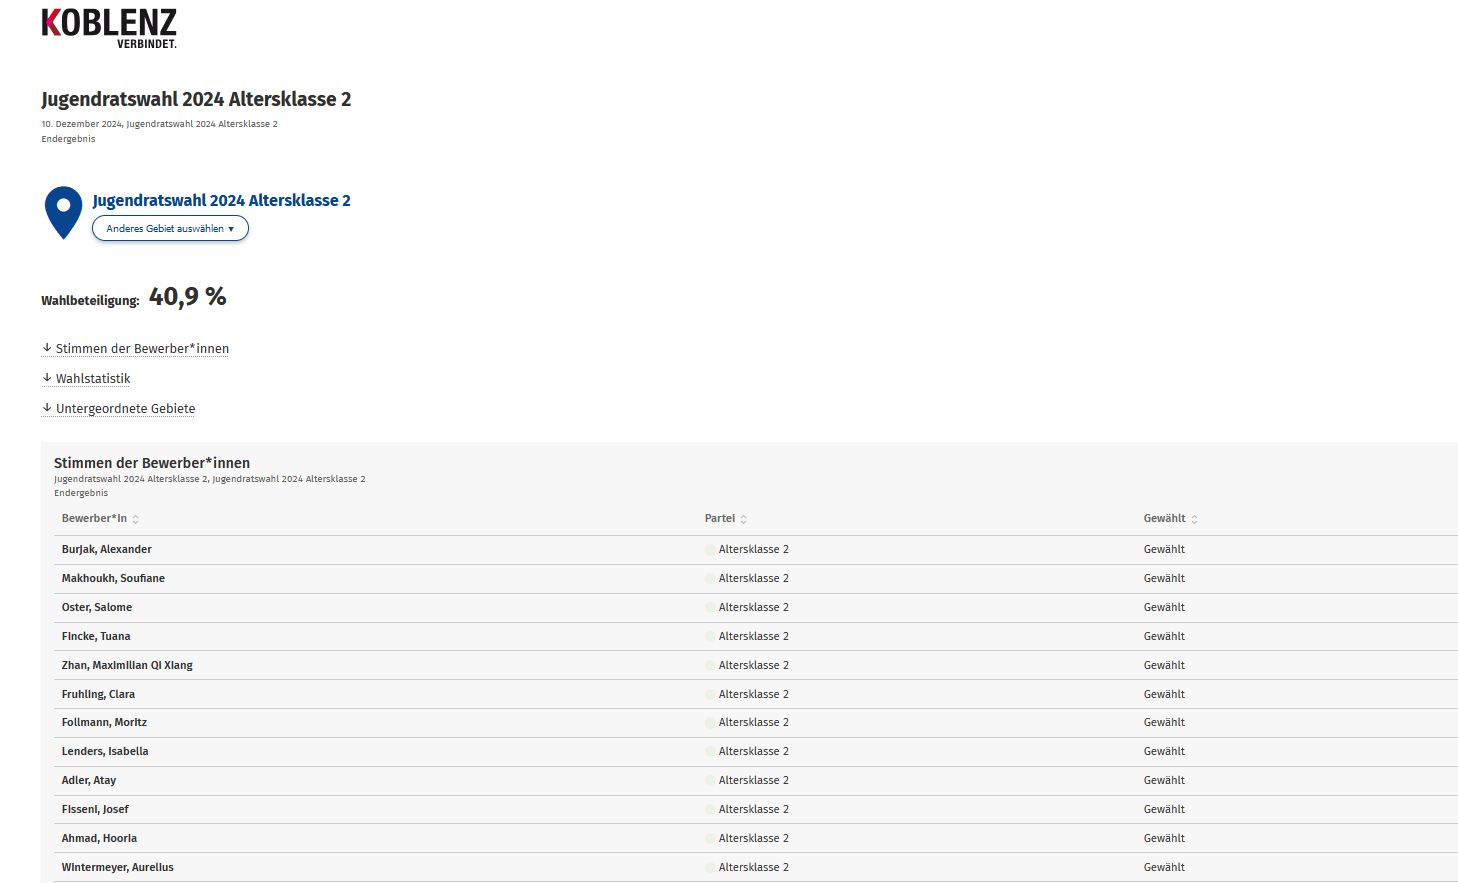Click the Bewerber*in column header
The image size is (1458, 883).
click(x=94, y=518)
